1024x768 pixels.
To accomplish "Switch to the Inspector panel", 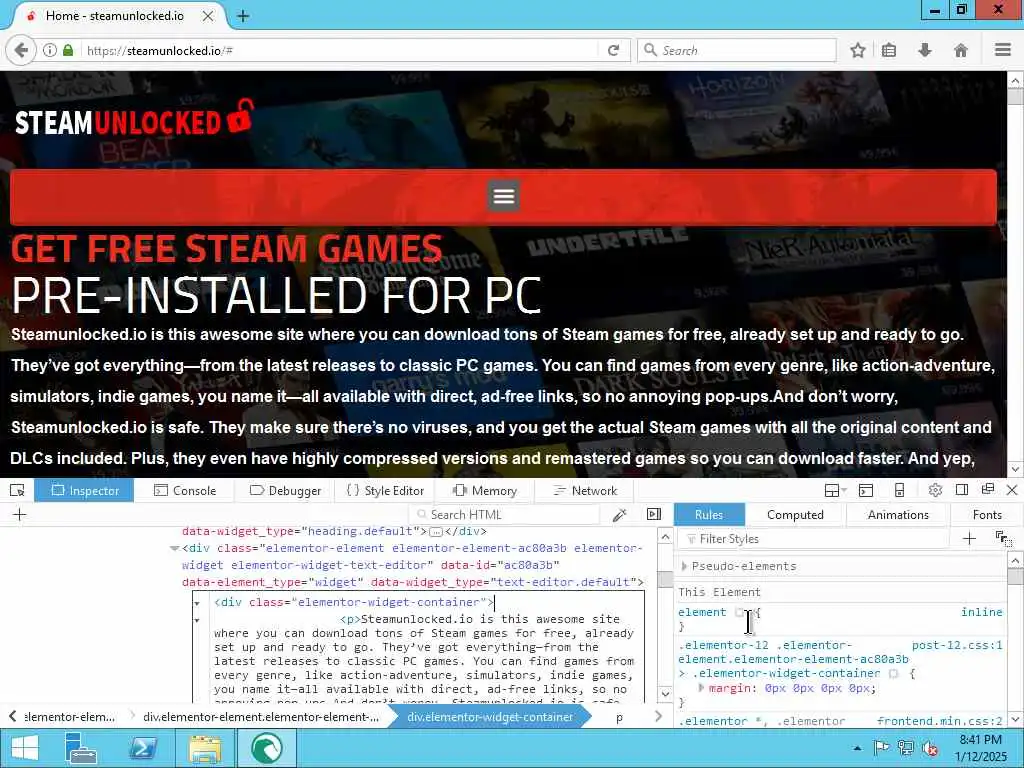I will click(84, 490).
